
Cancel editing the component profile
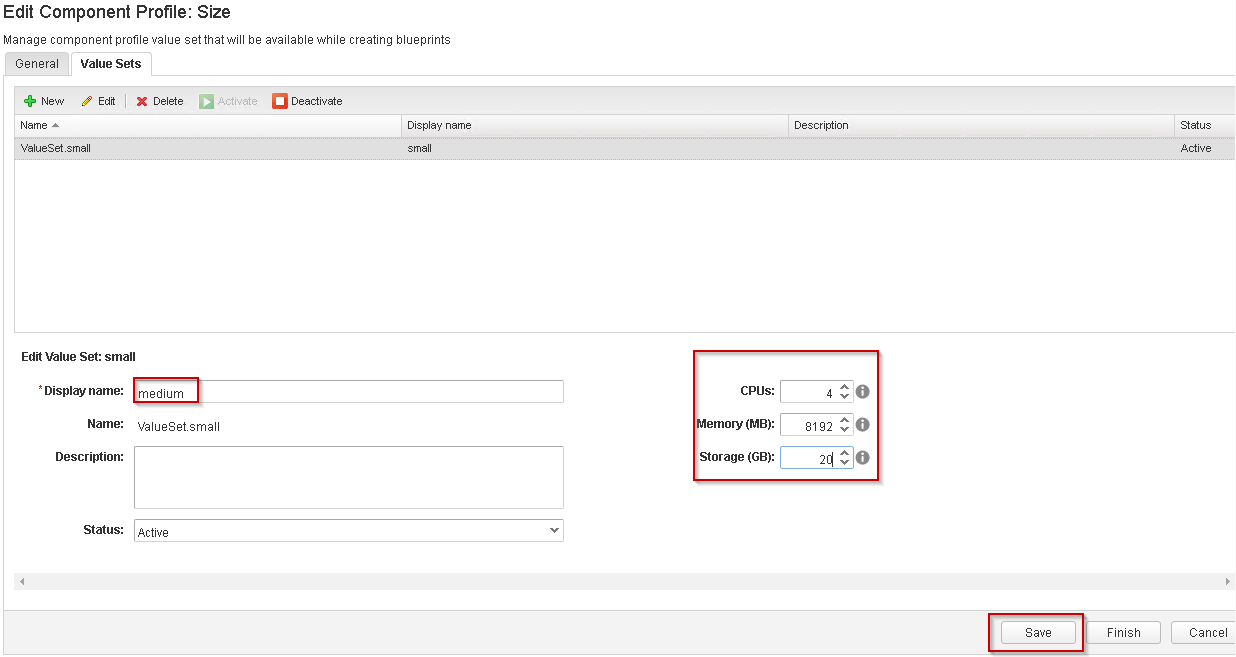(1207, 632)
